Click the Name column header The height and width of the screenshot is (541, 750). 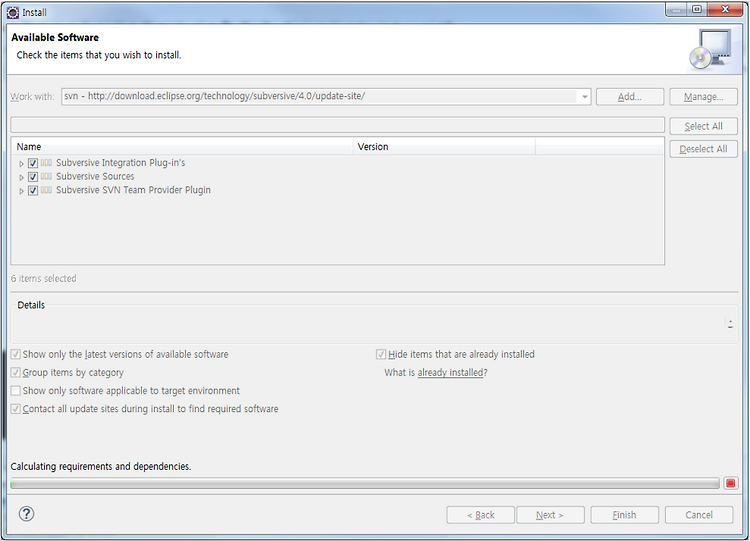click(x=182, y=147)
